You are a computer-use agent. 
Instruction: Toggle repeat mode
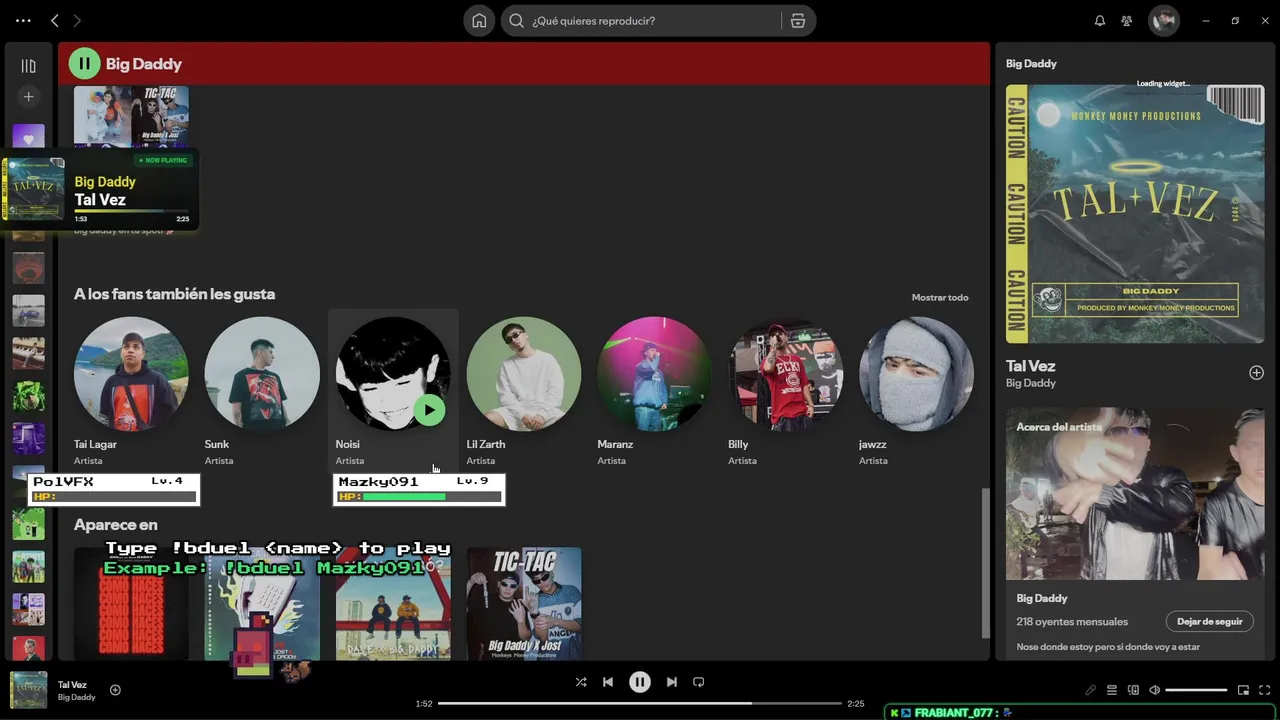click(699, 682)
